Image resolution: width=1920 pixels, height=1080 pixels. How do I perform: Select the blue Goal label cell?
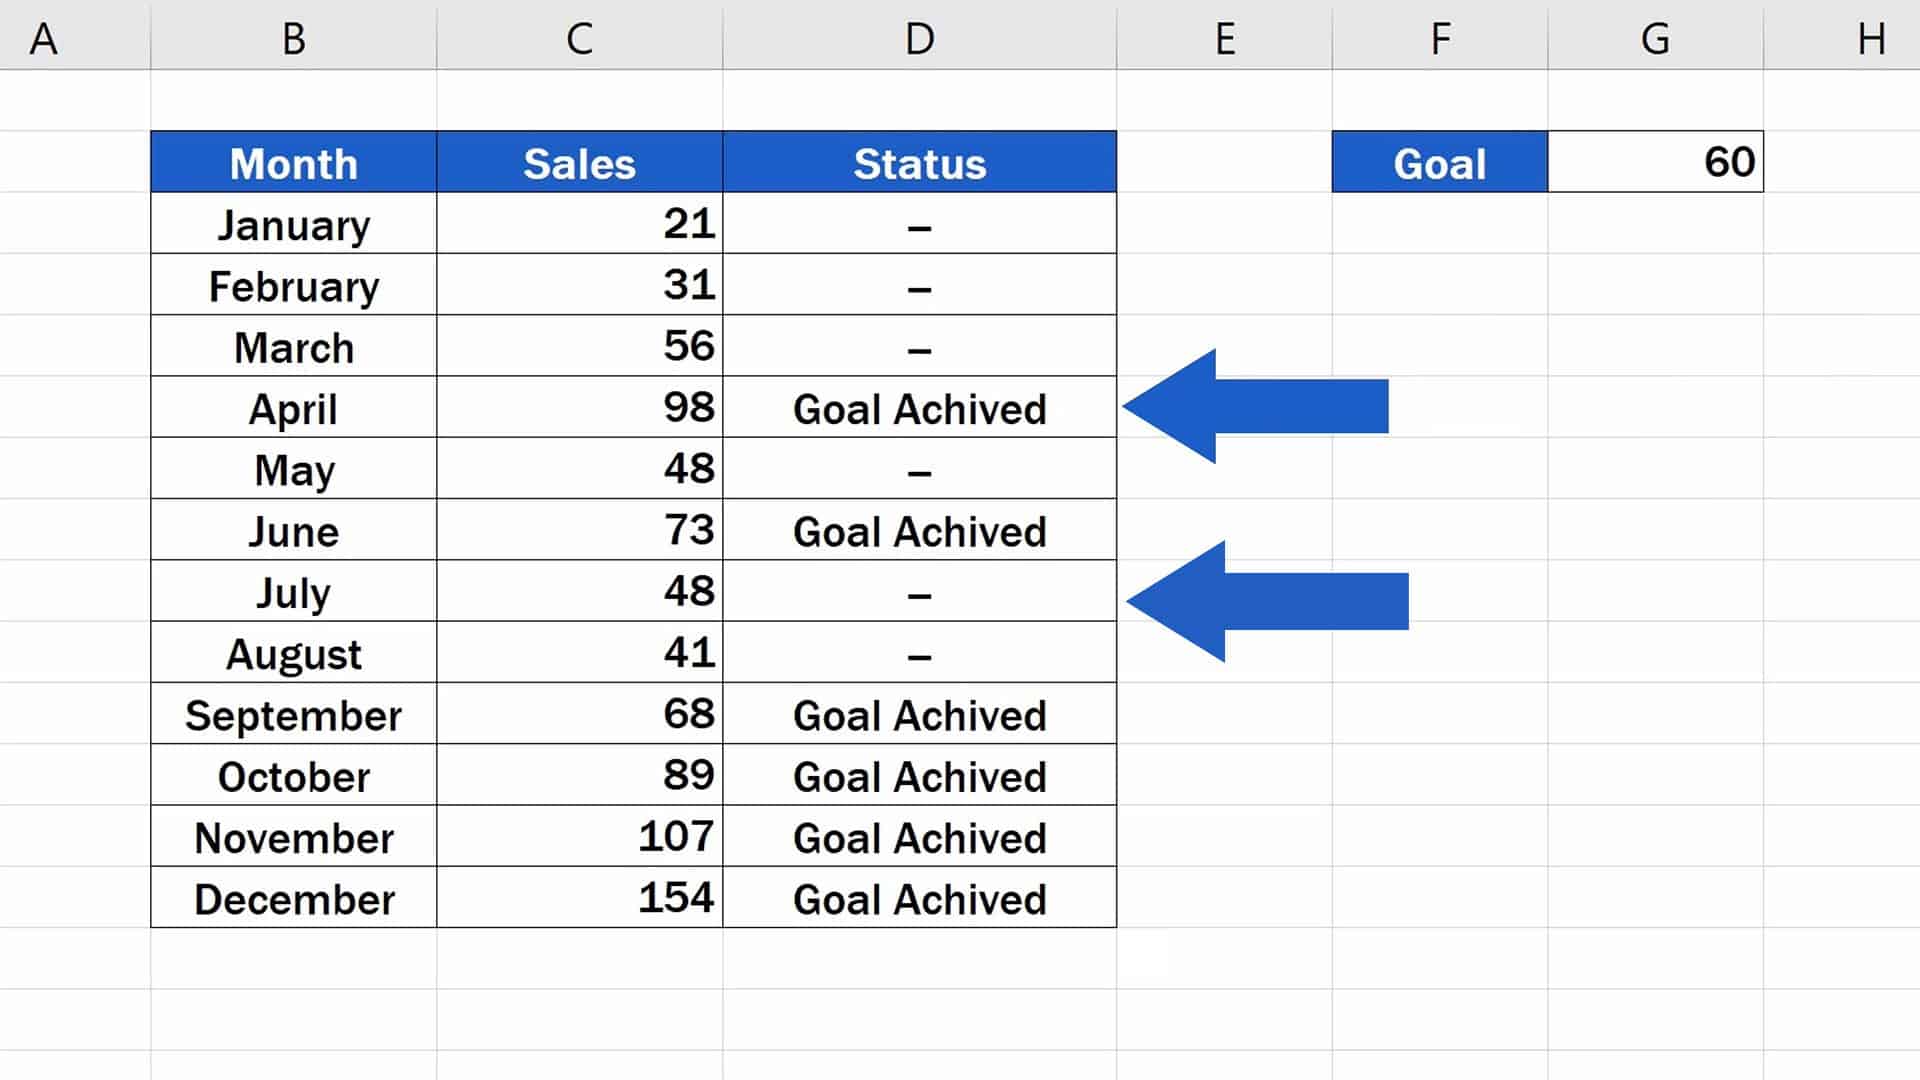pos(1439,162)
